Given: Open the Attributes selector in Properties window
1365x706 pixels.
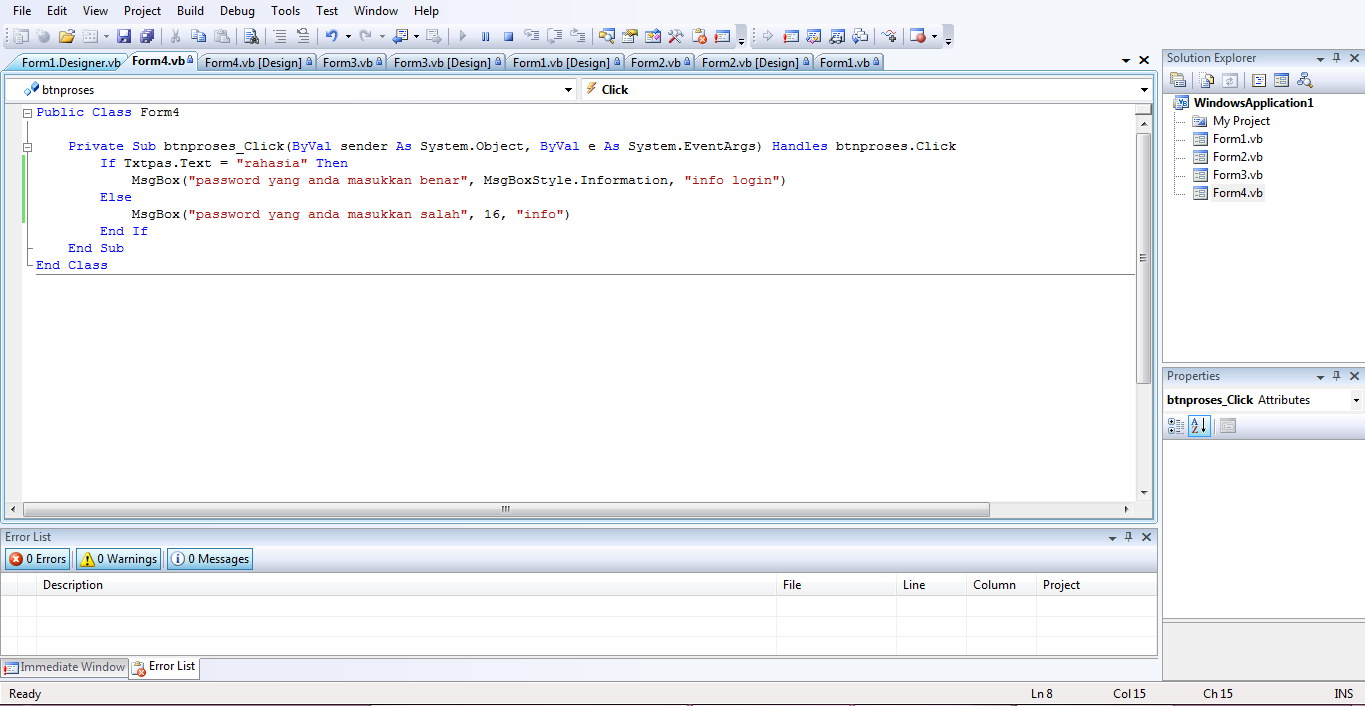Looking at the screenshot, I should tap(1356, 399).
